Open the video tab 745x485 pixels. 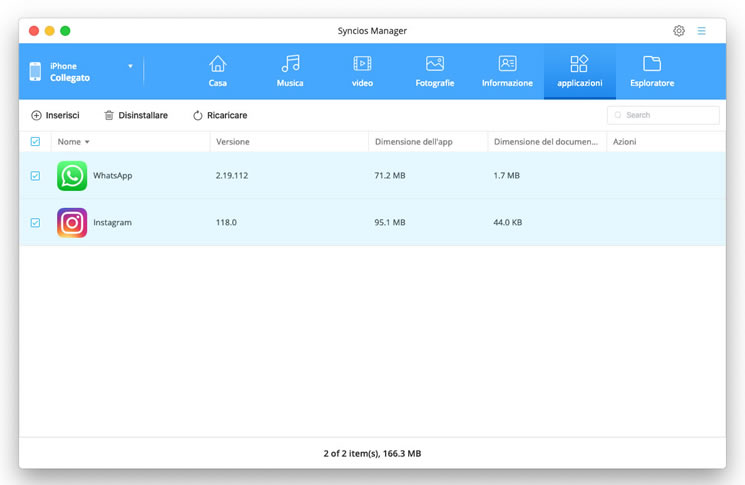362,71
